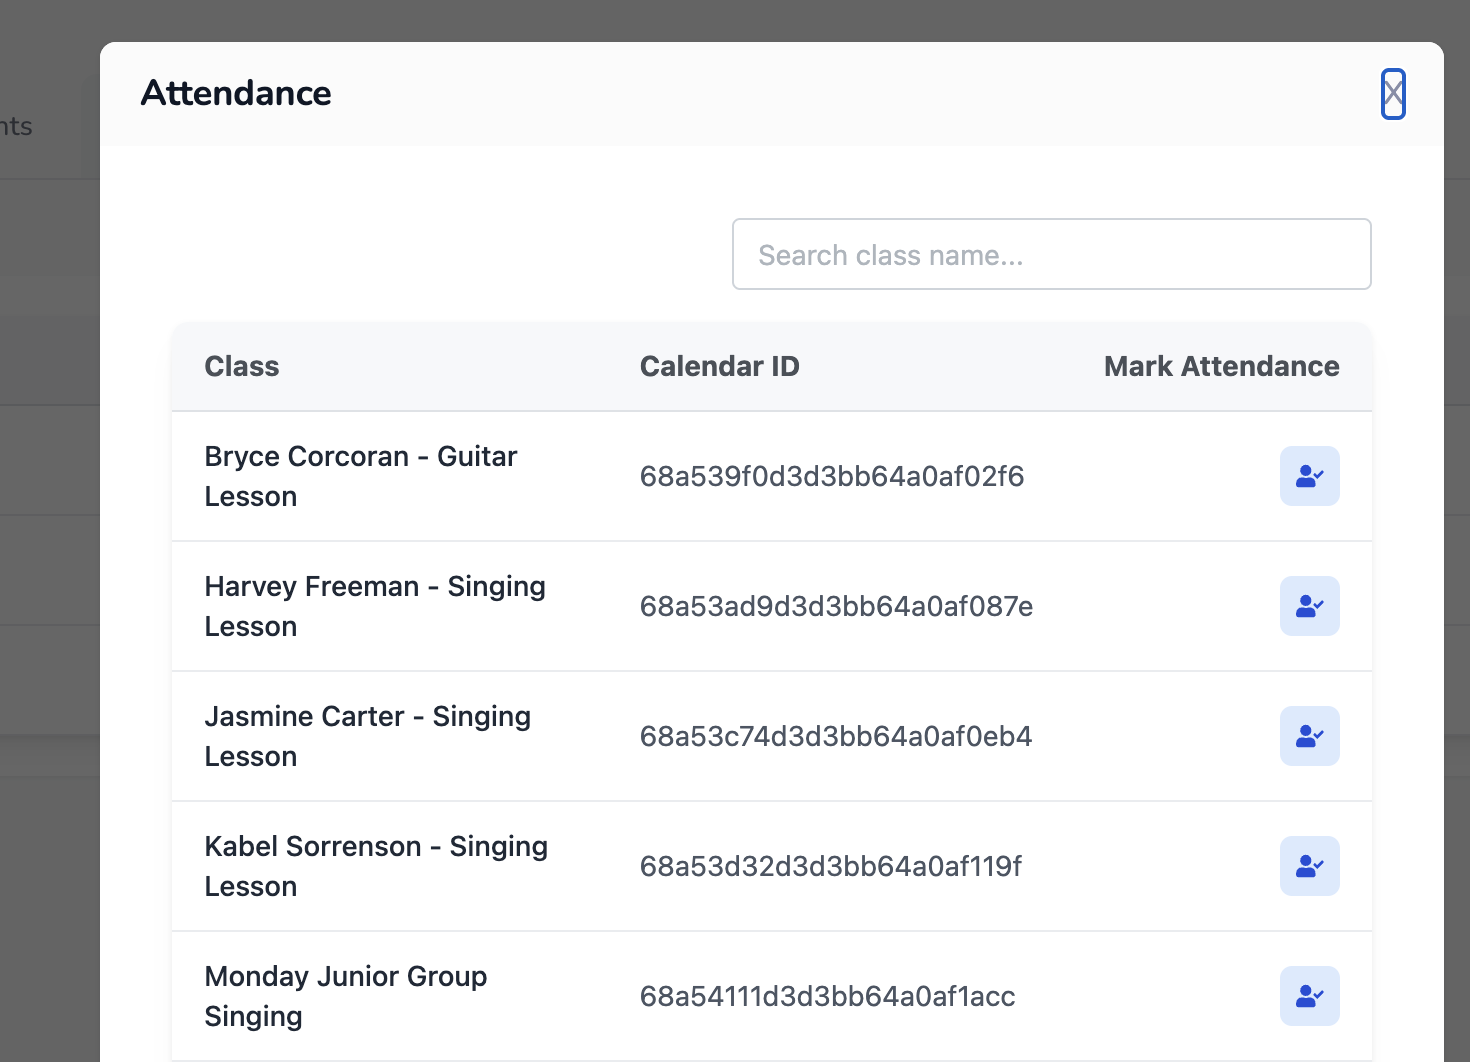1470x1062 pixels.
Task: Focus the Search class name field
Action: tap(1051, 255)
